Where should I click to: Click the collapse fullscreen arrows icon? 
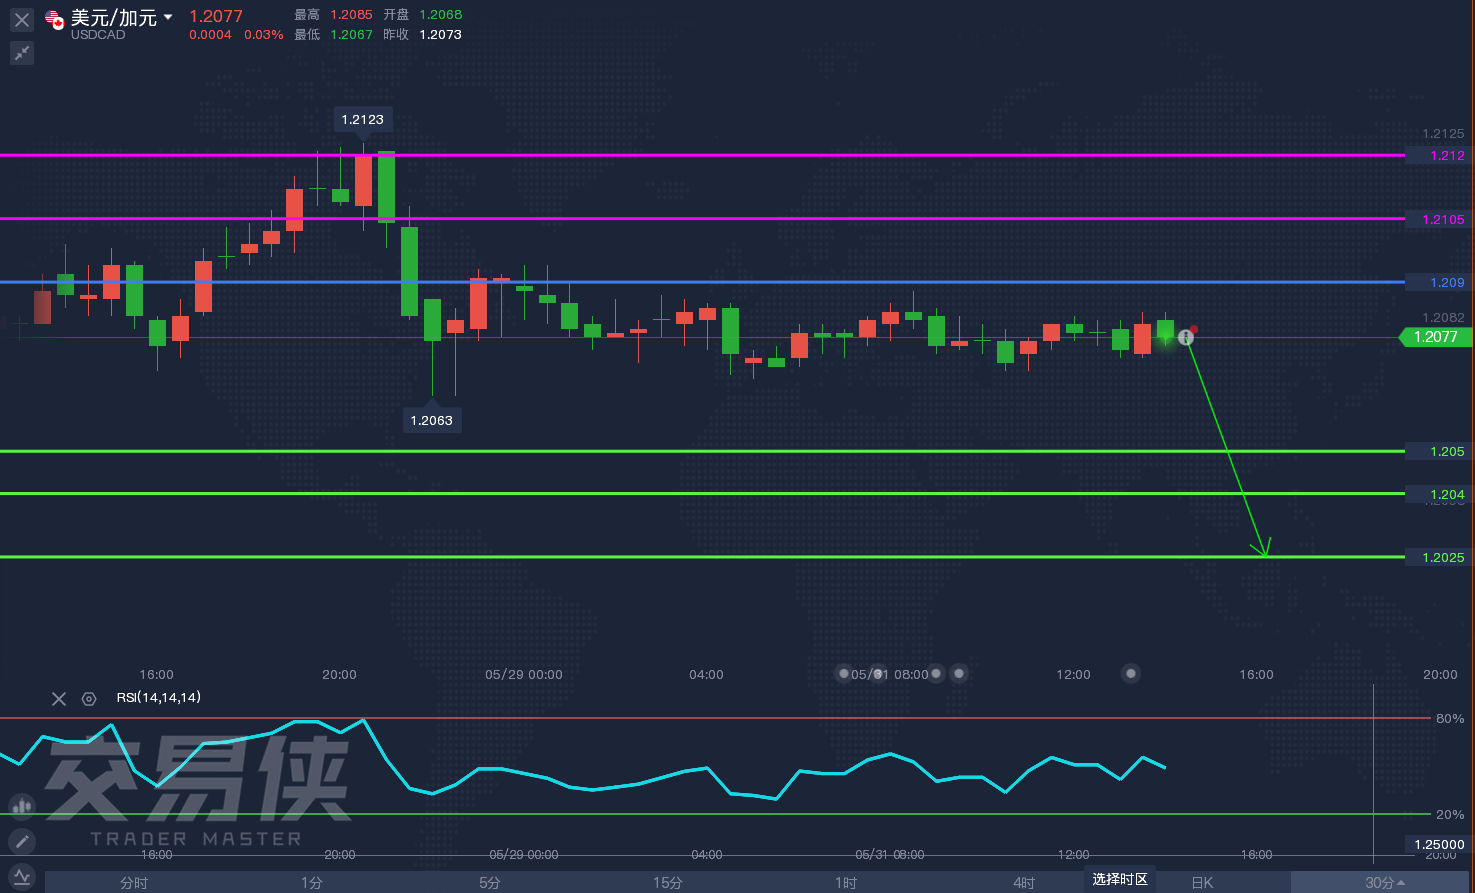pos(22,53)
